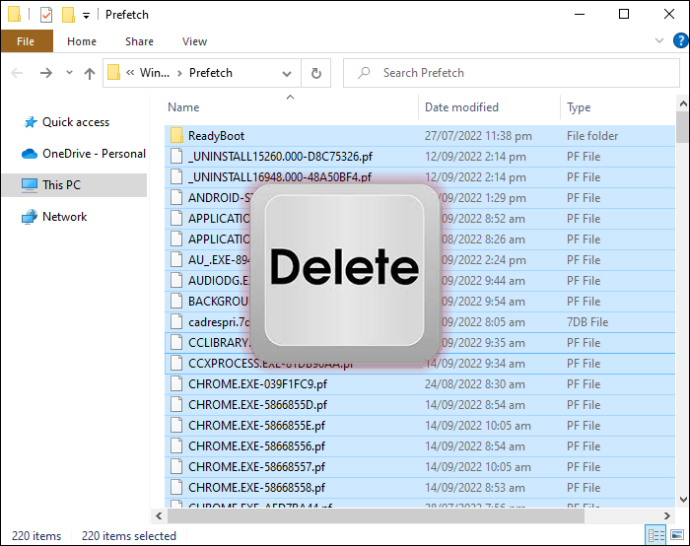Click the horizontal scrollbar right arrow
690x546 pixels.
[667, 516]
